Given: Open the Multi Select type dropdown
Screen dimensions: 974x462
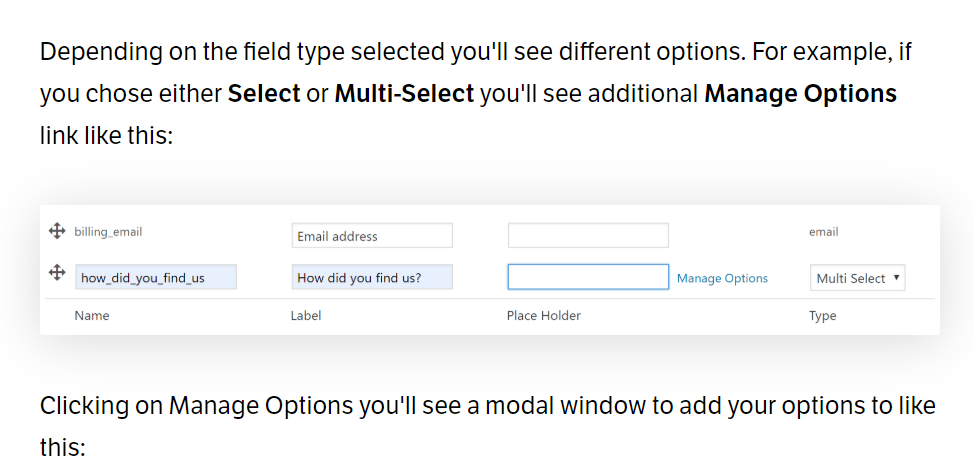Looking at the screenshot, I should [857, 278].
